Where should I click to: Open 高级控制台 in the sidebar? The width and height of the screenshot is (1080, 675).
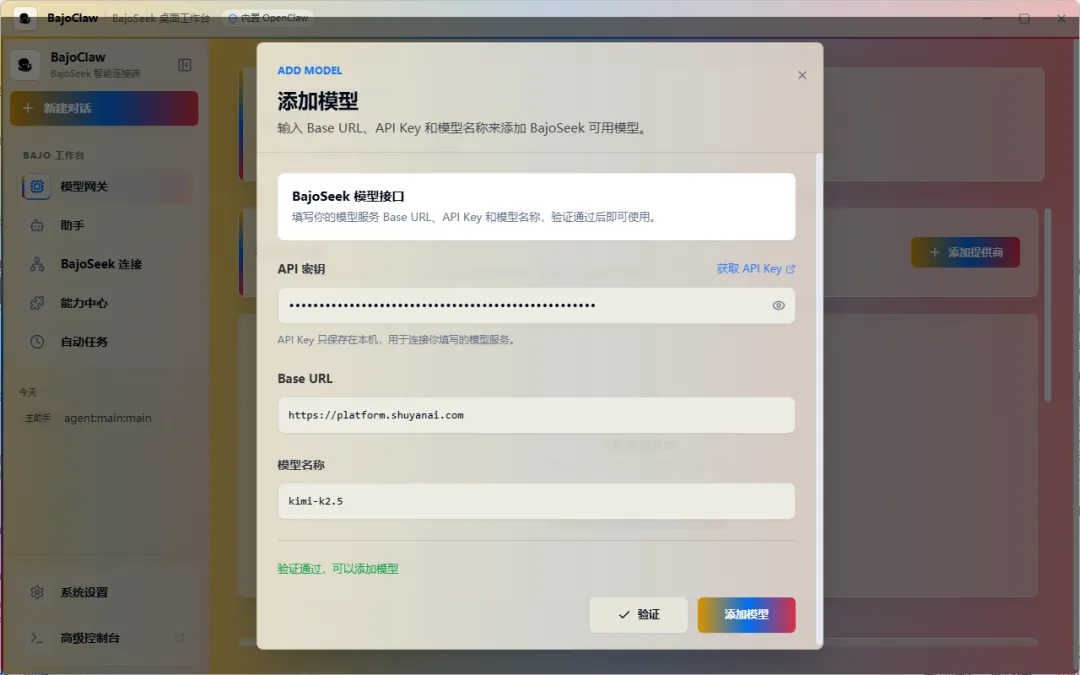[105, 638]
